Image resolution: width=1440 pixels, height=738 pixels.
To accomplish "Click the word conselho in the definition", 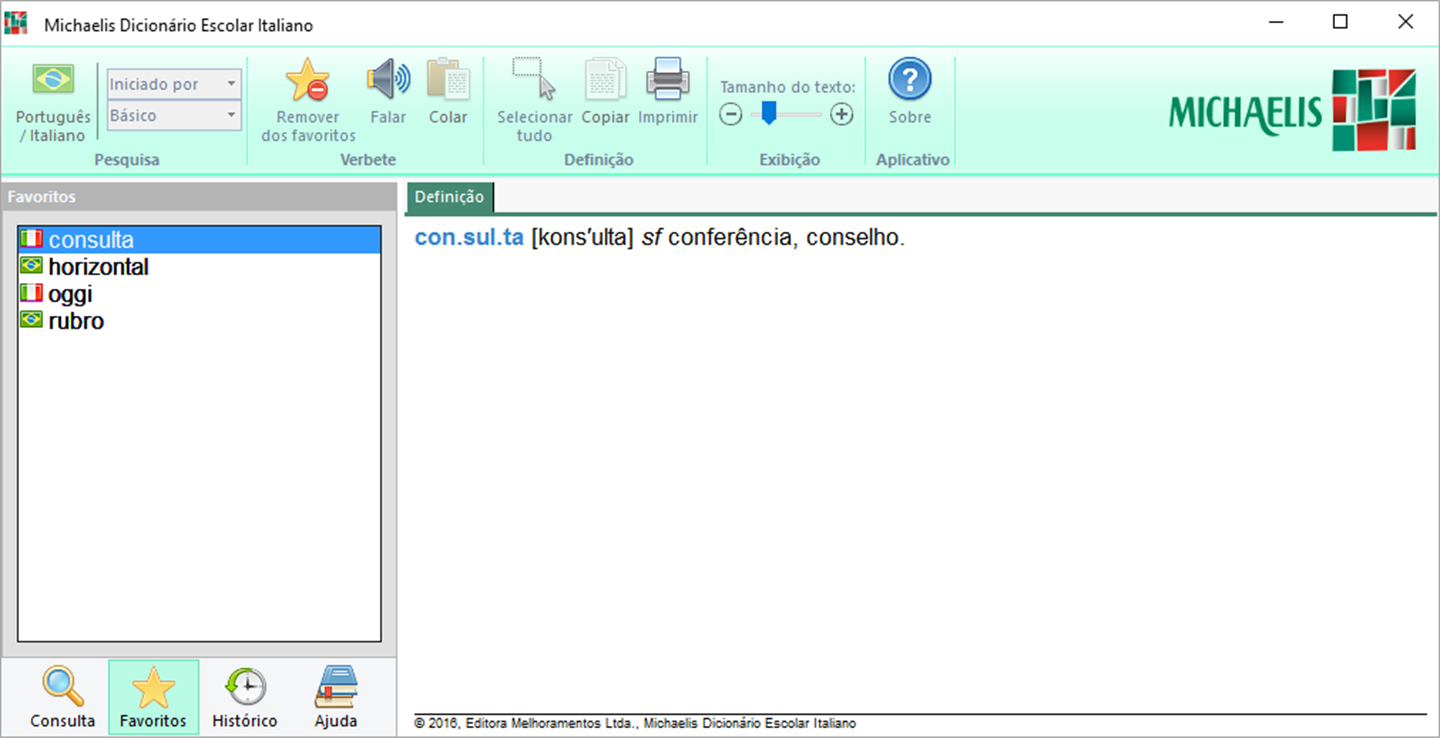I will (852, 239).
